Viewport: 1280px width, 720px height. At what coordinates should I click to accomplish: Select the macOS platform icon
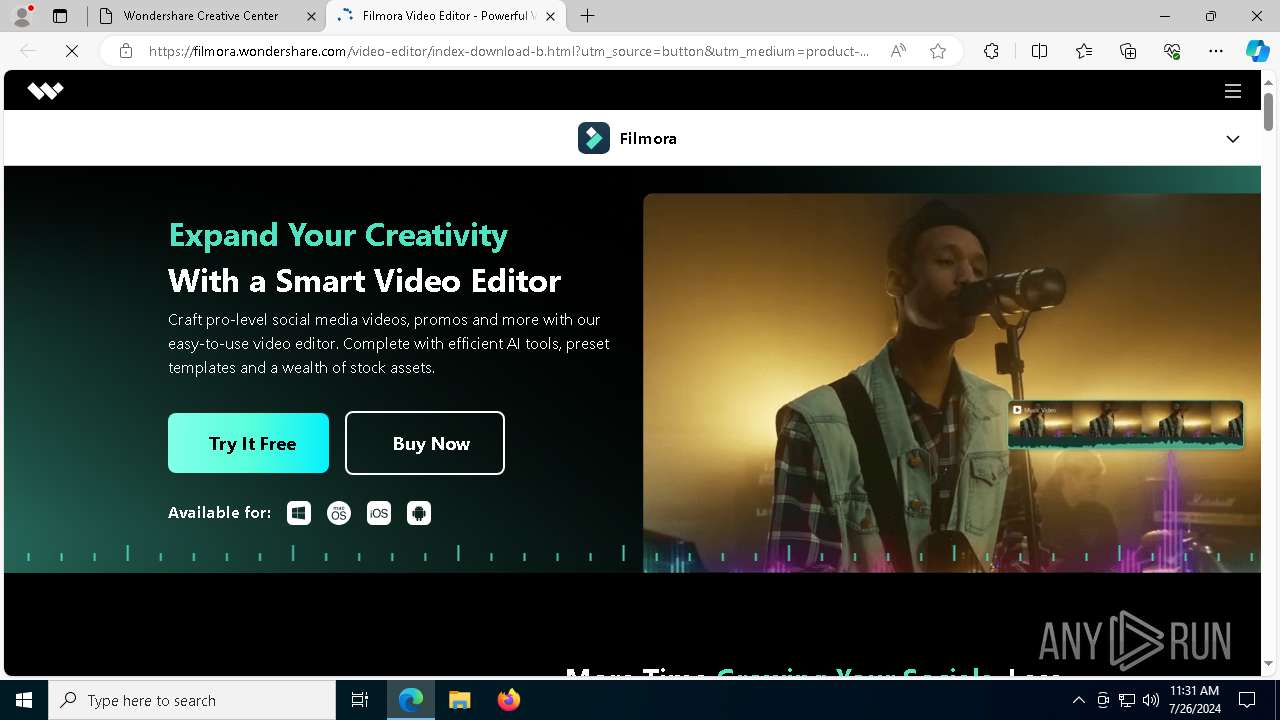click(x=339, y=513)
